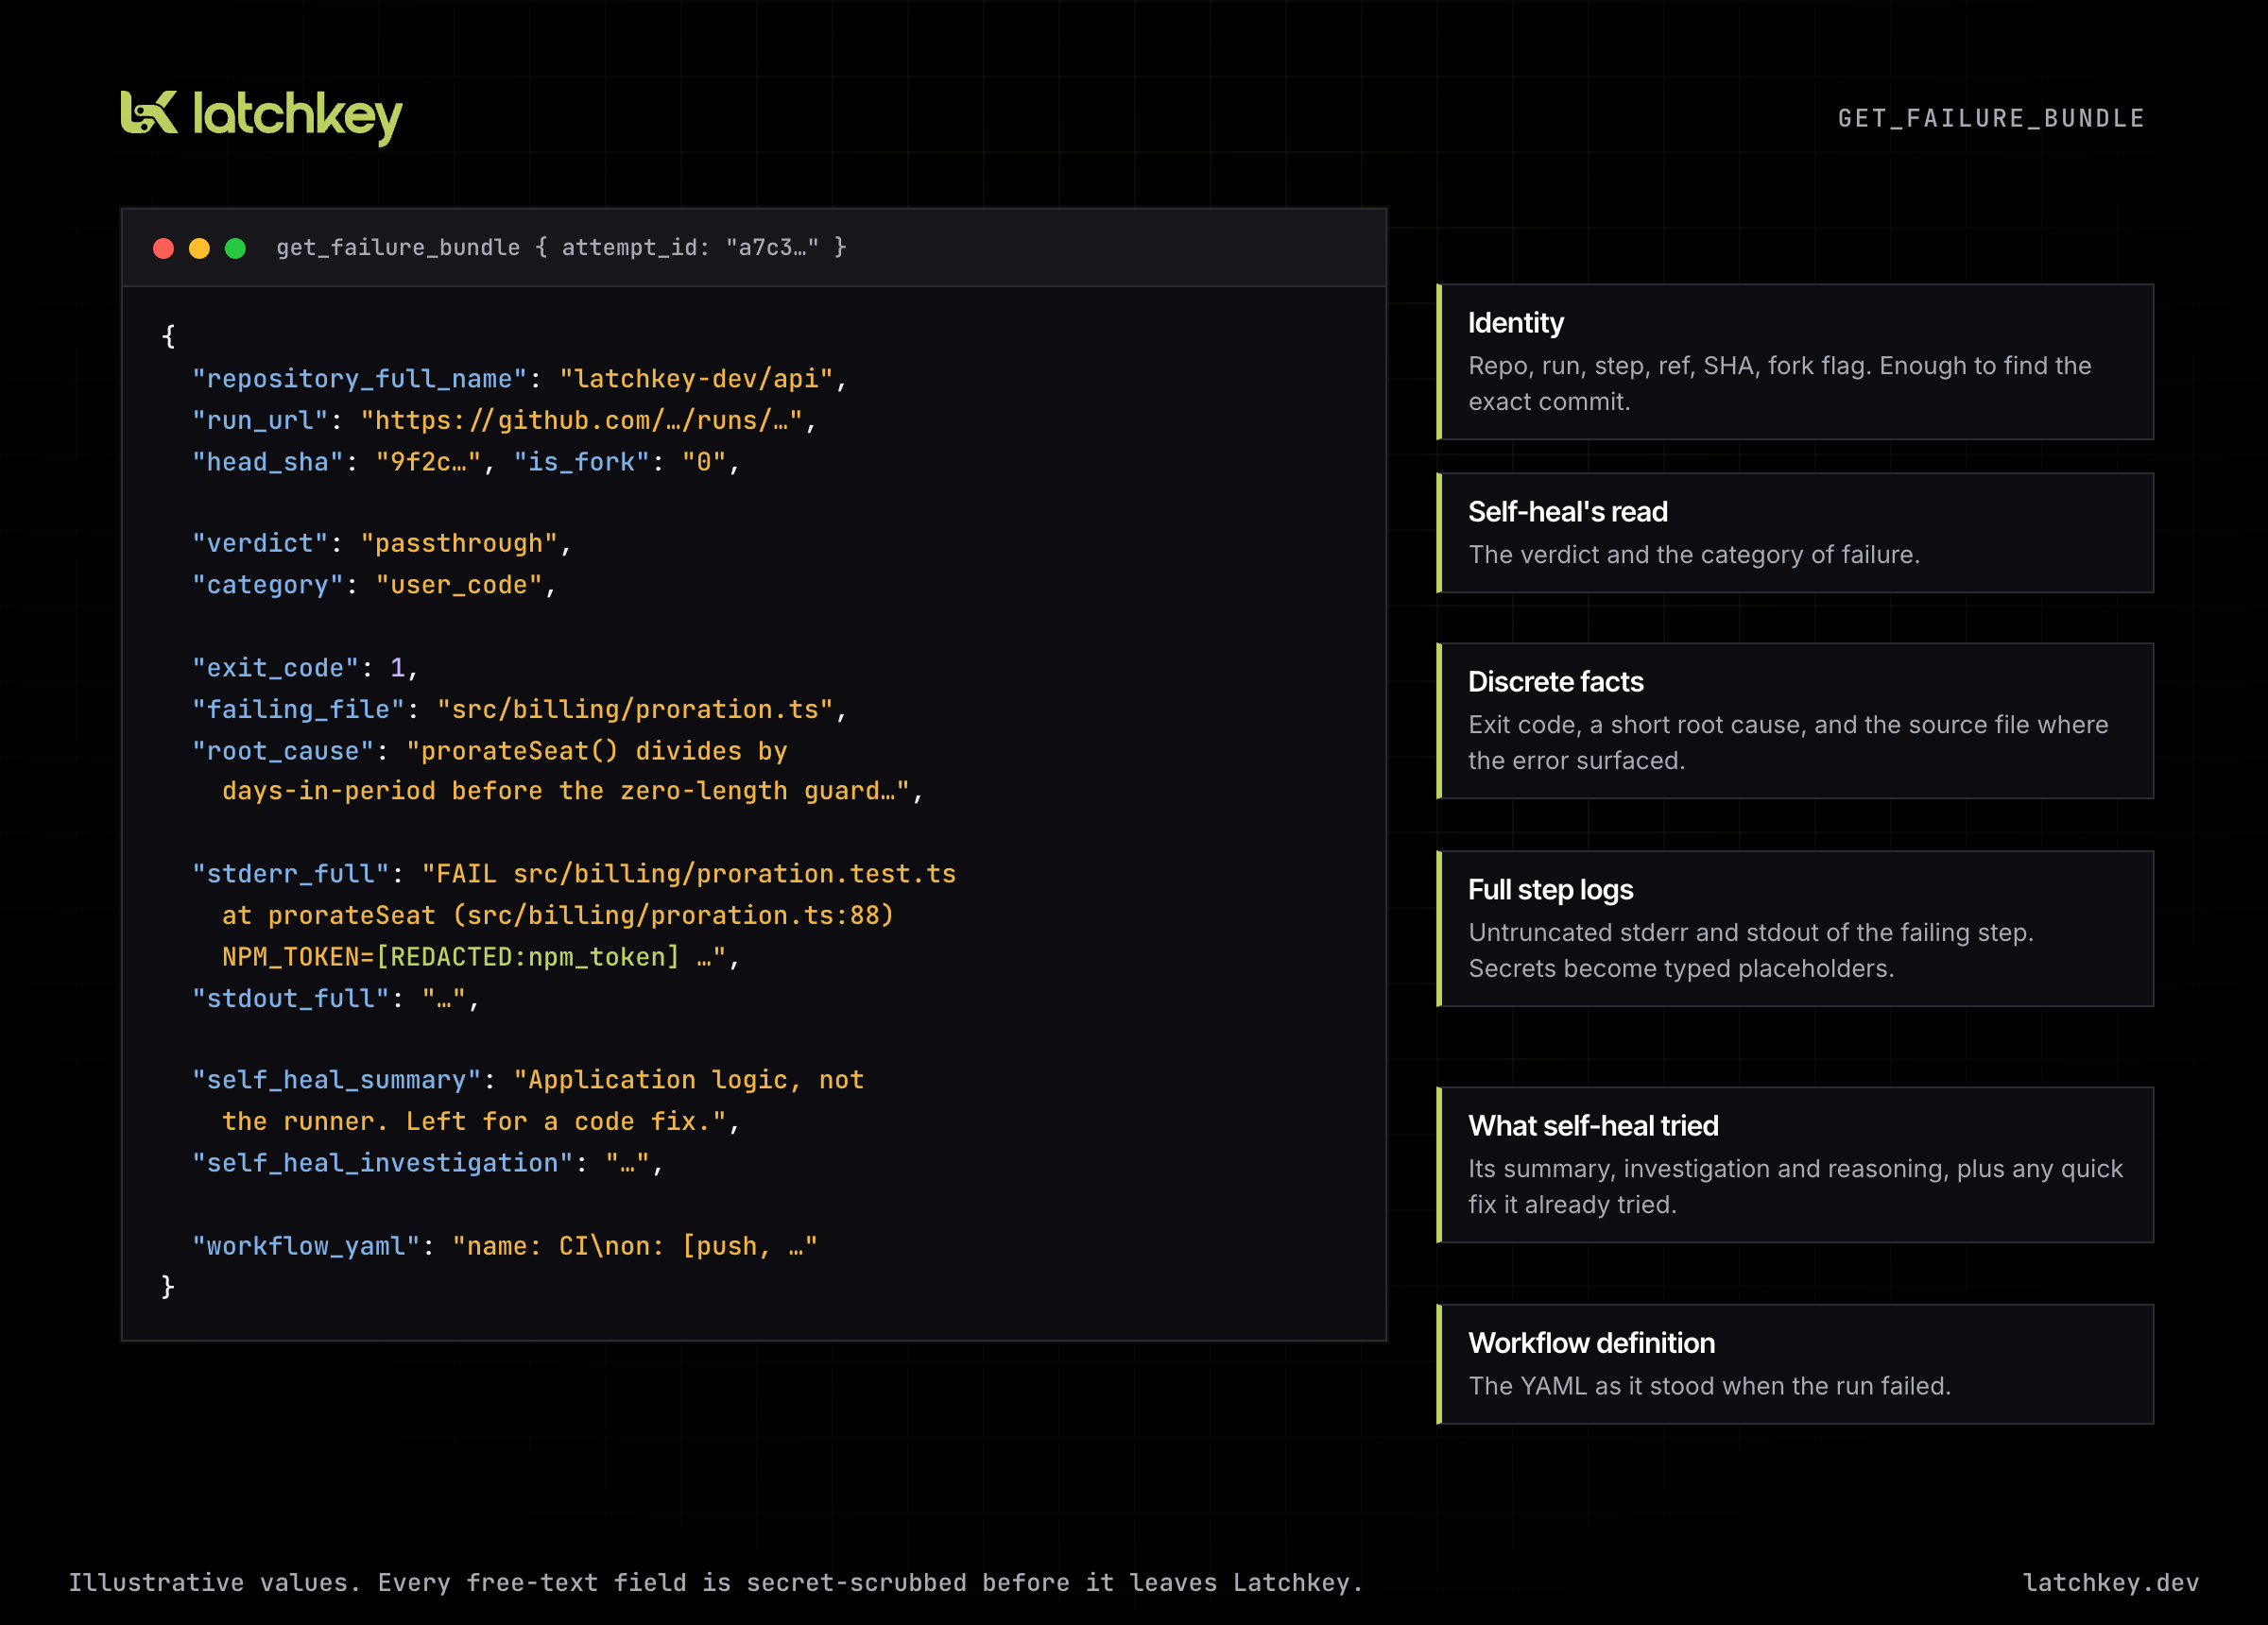
Task: Click the yellow window dot
Action: pyautogui.click(x=199, y=248)
